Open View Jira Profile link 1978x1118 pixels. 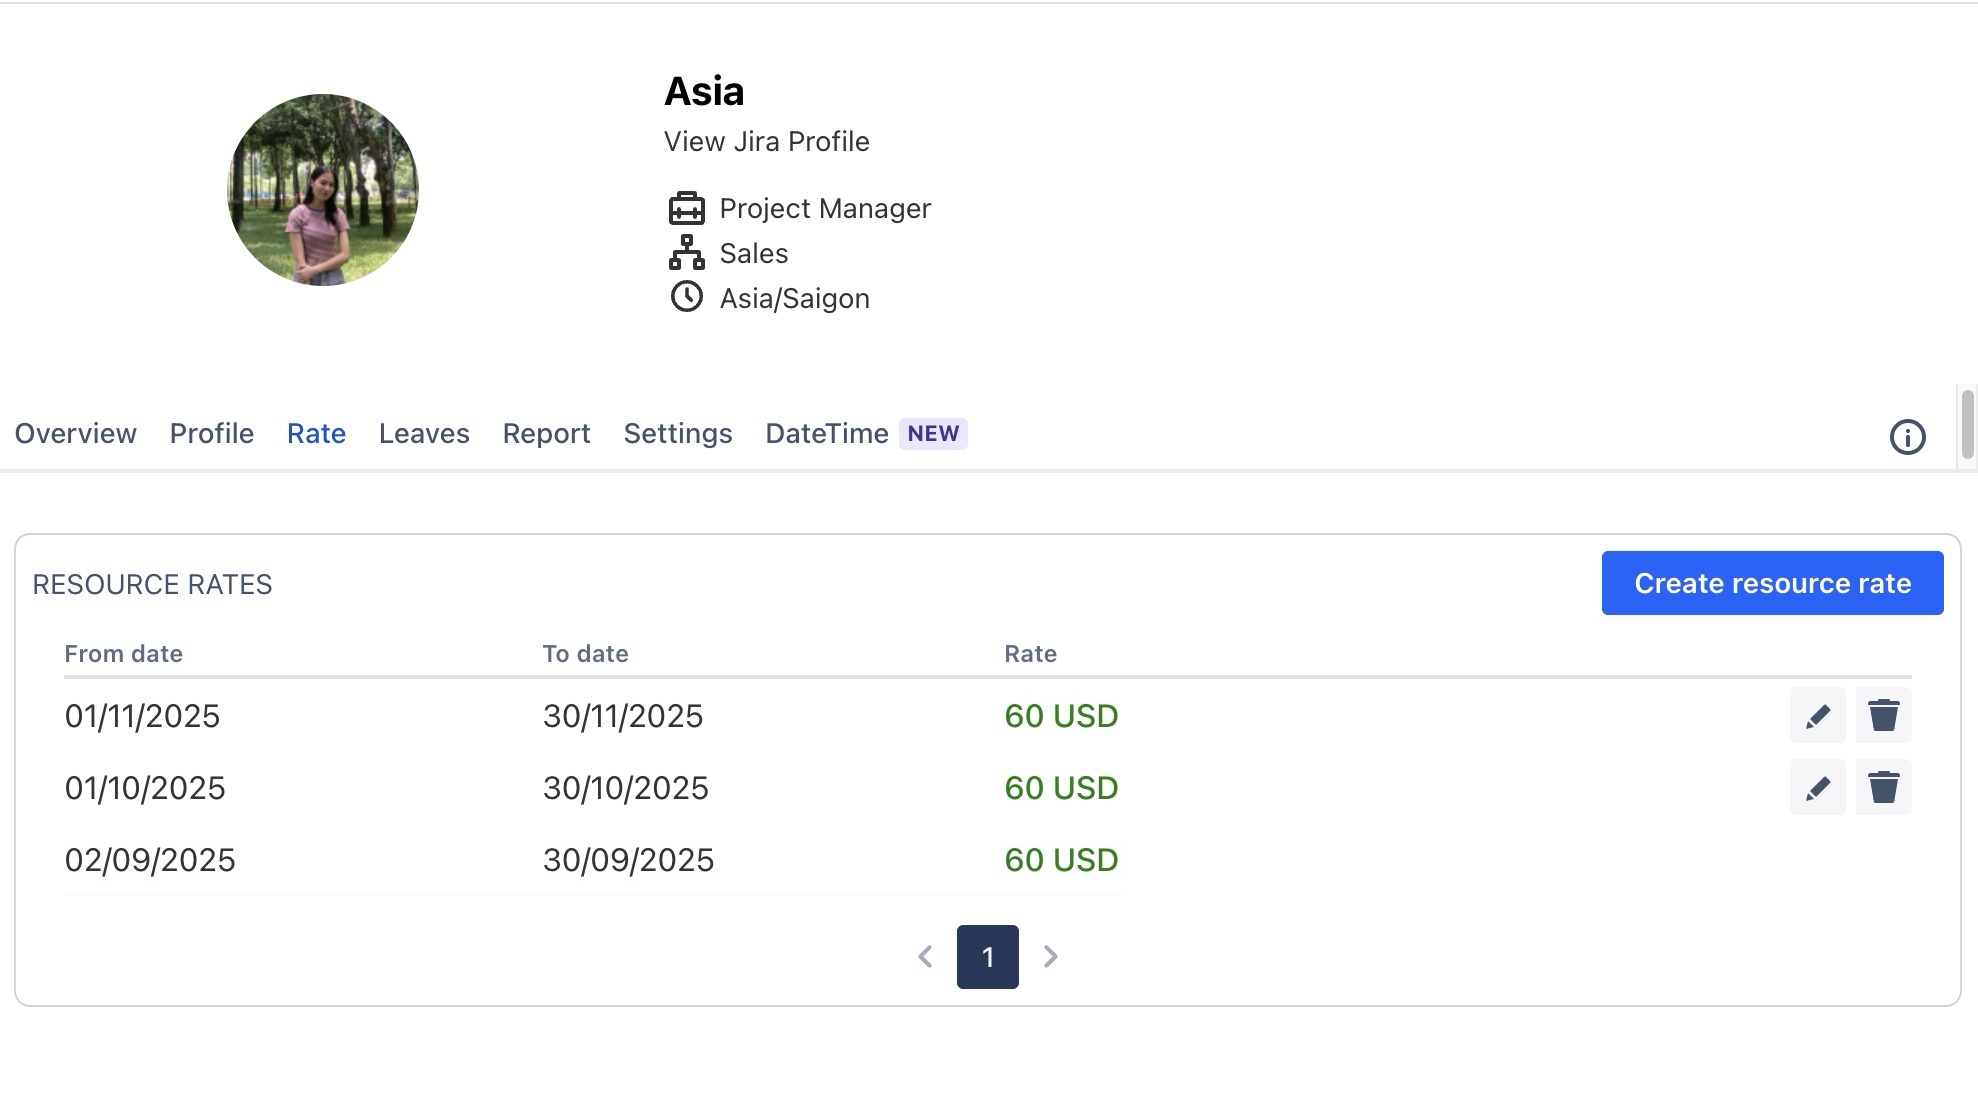(766, 141)
